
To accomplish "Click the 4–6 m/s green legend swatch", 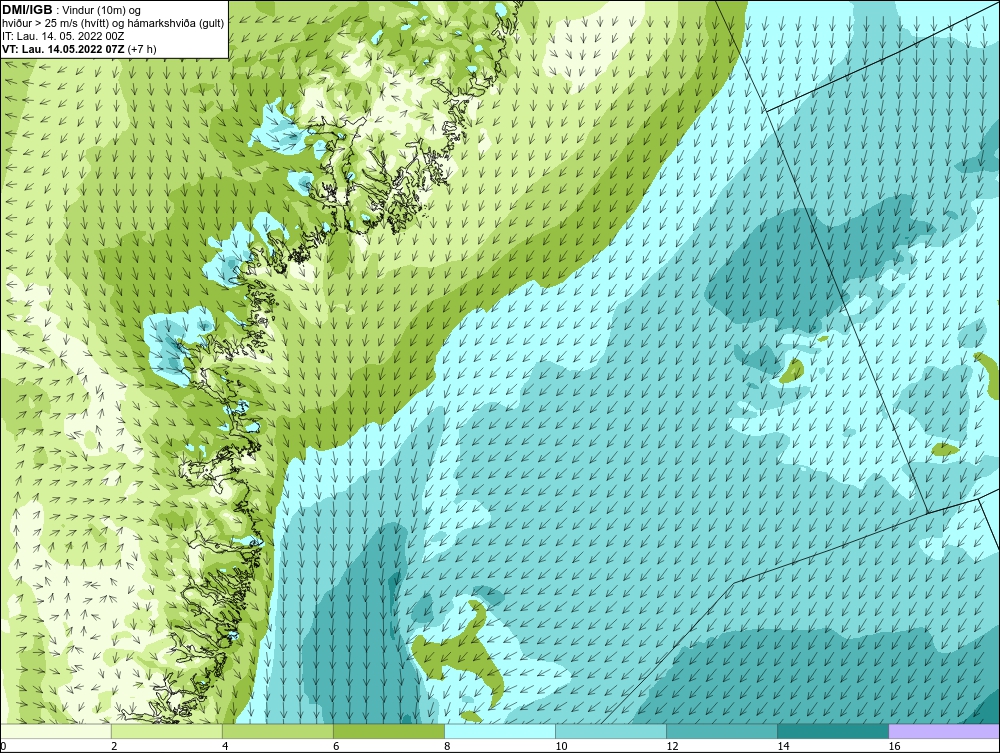I will click(x=277, y=731).
